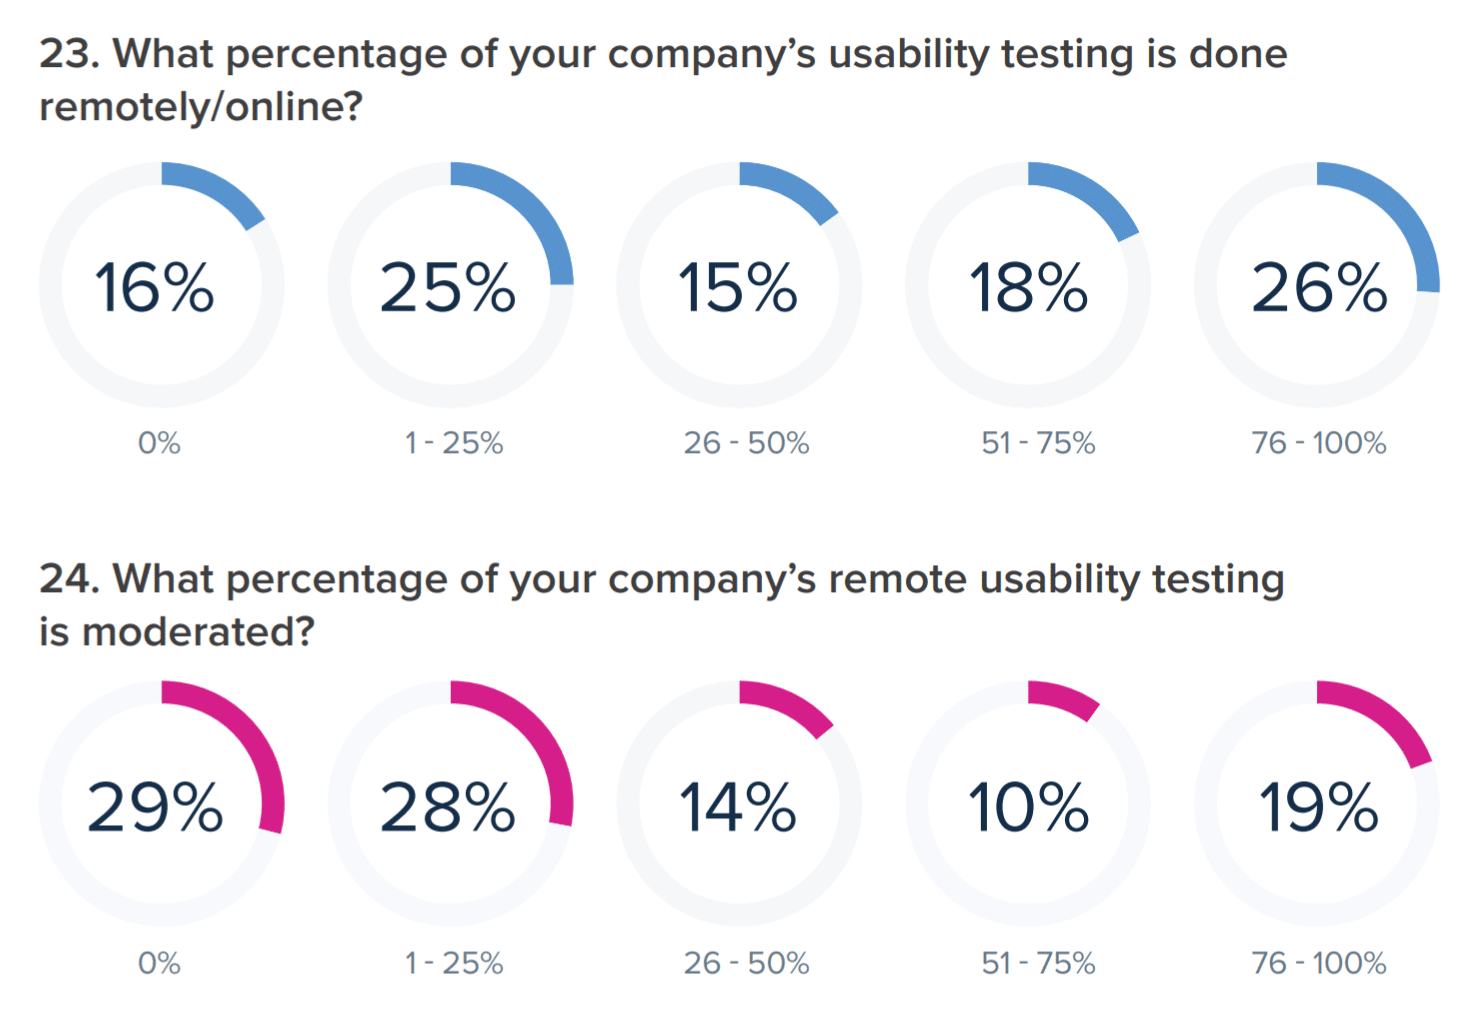Click the 26% blue donut chart
The height and width of the screenshot is (1013, 1476).
click(1317, 286)
